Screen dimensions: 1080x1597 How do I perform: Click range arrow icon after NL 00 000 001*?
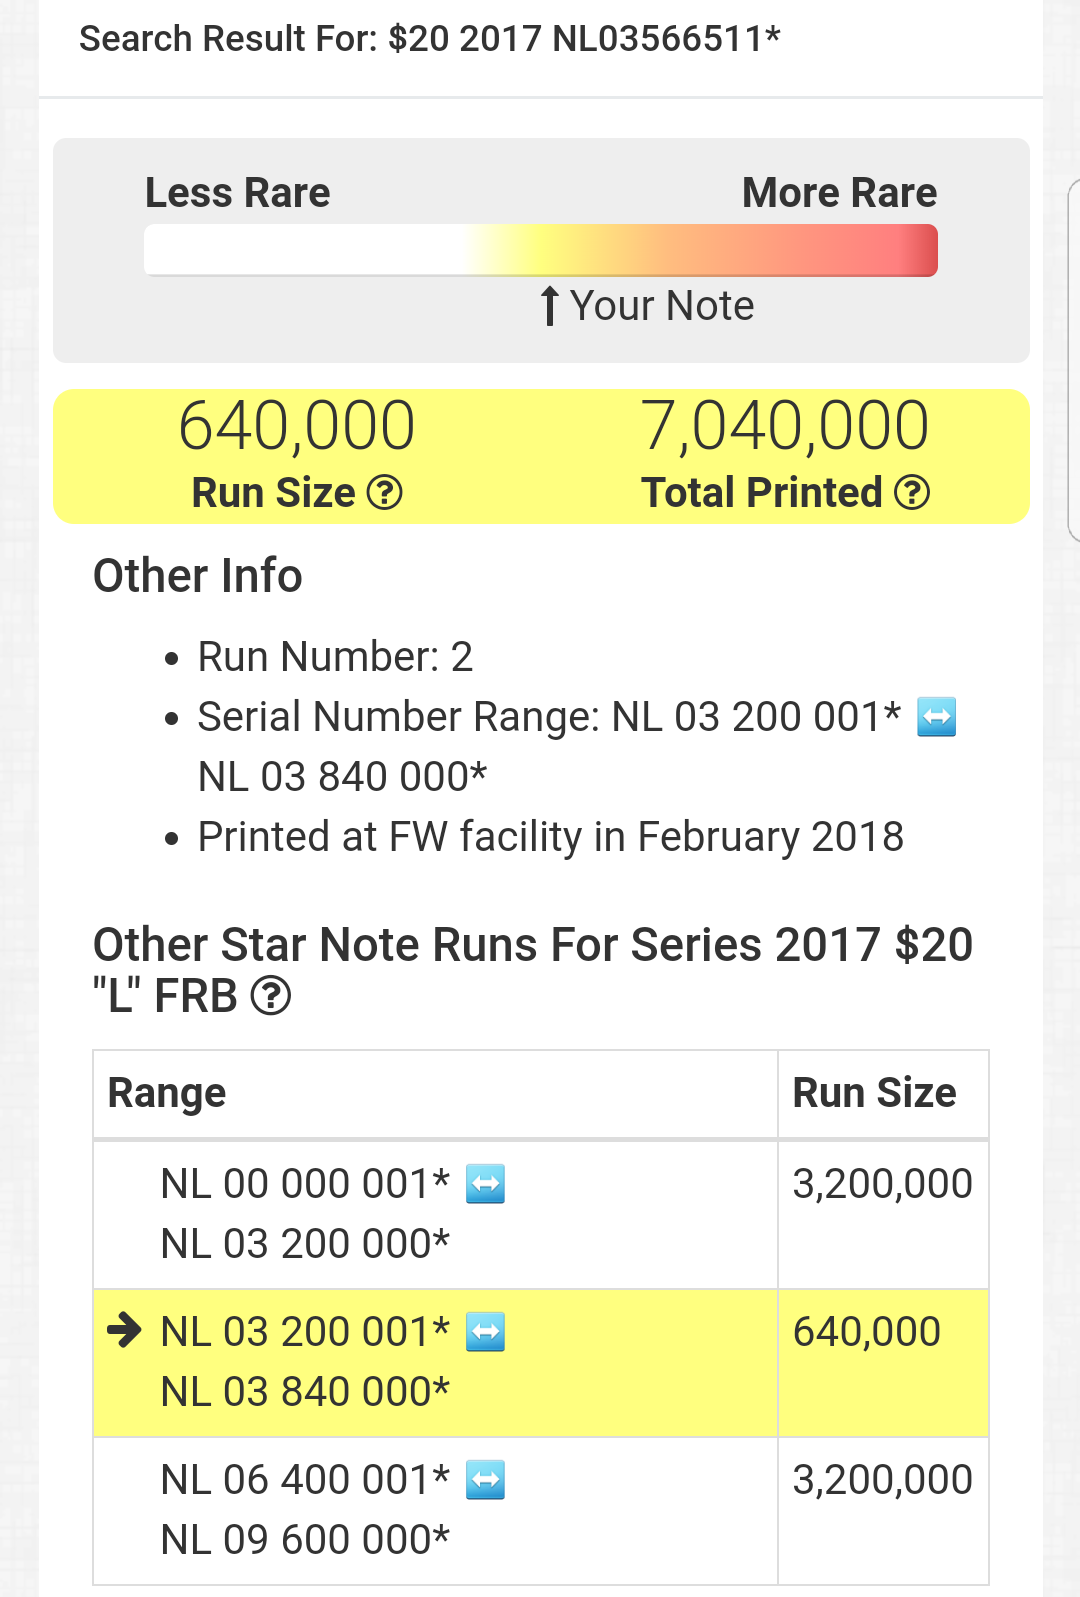[x=486, y=1184]
